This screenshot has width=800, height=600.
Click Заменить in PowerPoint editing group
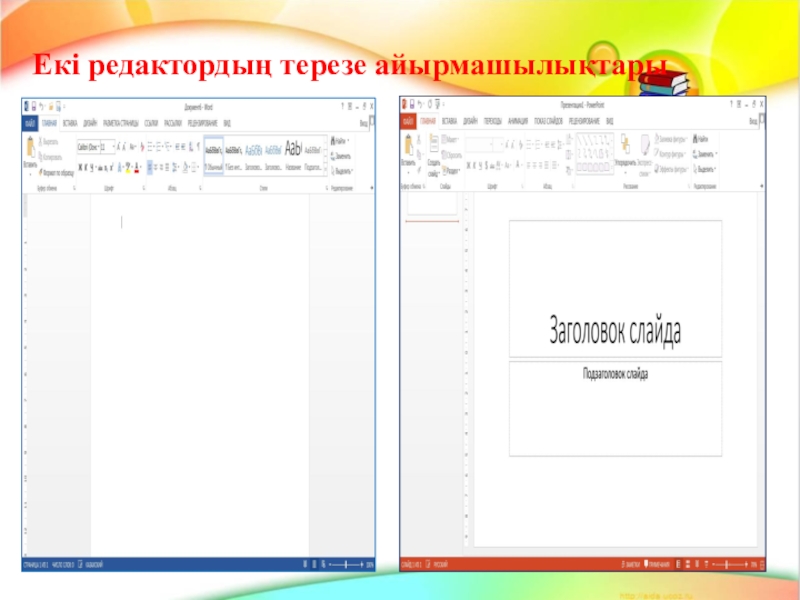pyautogui.click(x=705, y=154)
